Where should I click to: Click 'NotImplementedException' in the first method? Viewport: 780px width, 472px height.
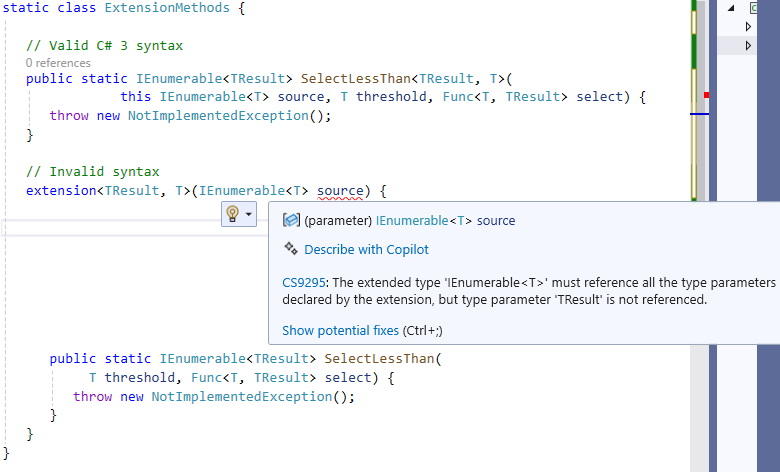(x=218, y=116)
